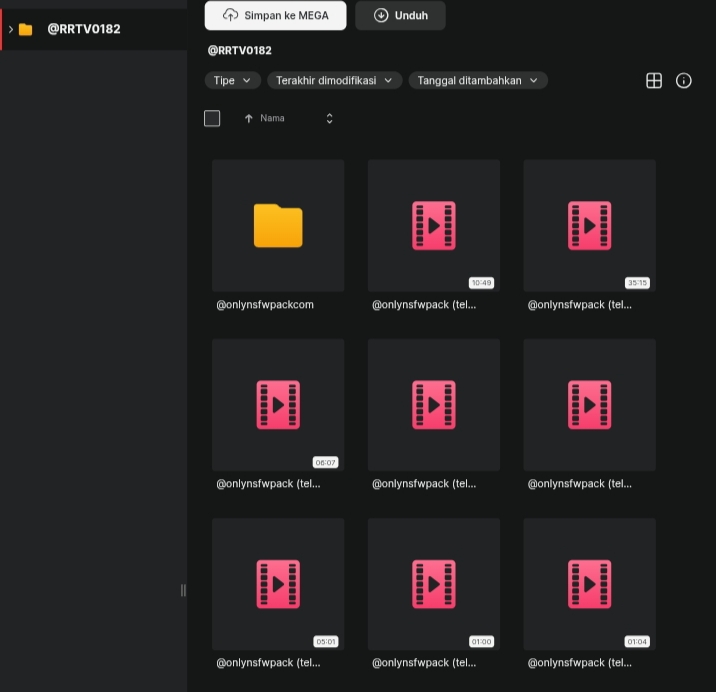Select the video with 06:07 duration
Viewport: 716px width, 692px height.
point(278,405)
